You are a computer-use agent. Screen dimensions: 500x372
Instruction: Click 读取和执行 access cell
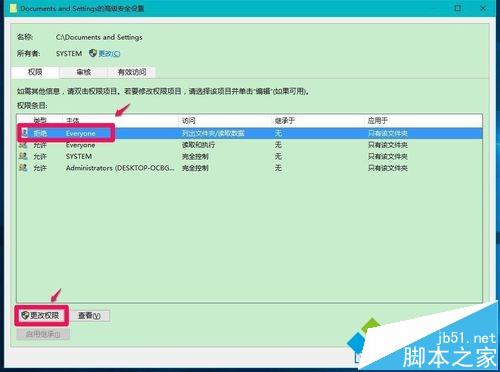198,145
